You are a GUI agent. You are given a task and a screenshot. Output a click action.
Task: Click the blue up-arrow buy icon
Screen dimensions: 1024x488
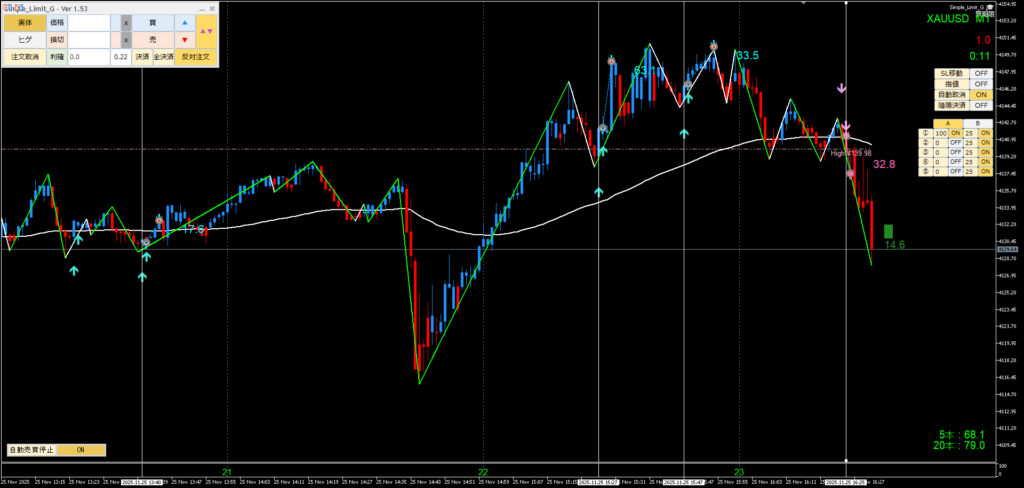185,22
